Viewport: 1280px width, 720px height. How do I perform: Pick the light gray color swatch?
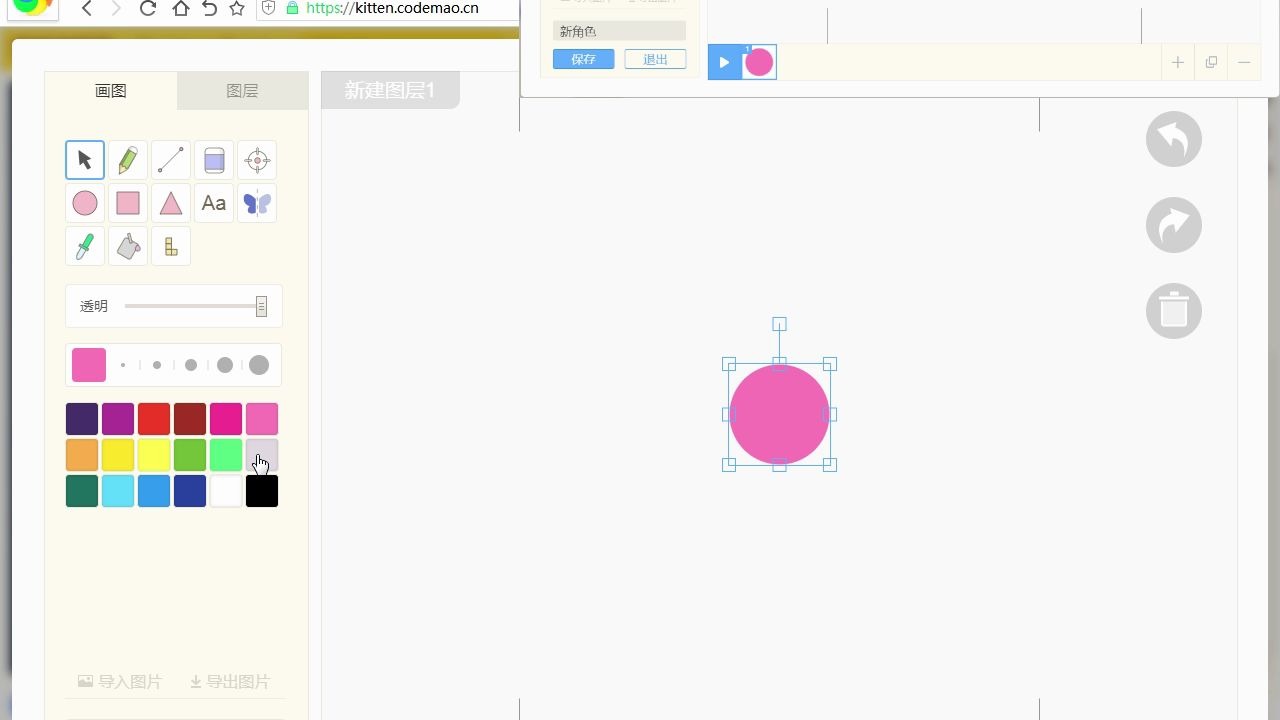[262, 455]
